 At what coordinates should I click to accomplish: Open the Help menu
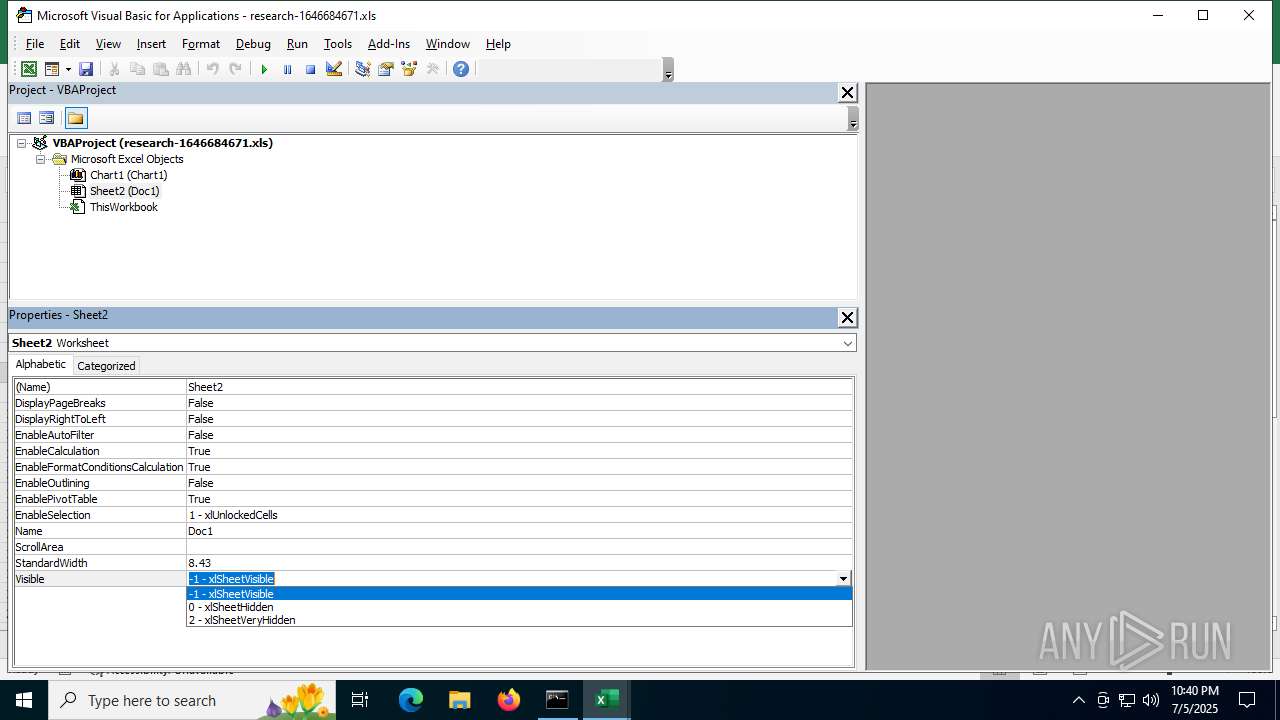pos(498,44)
